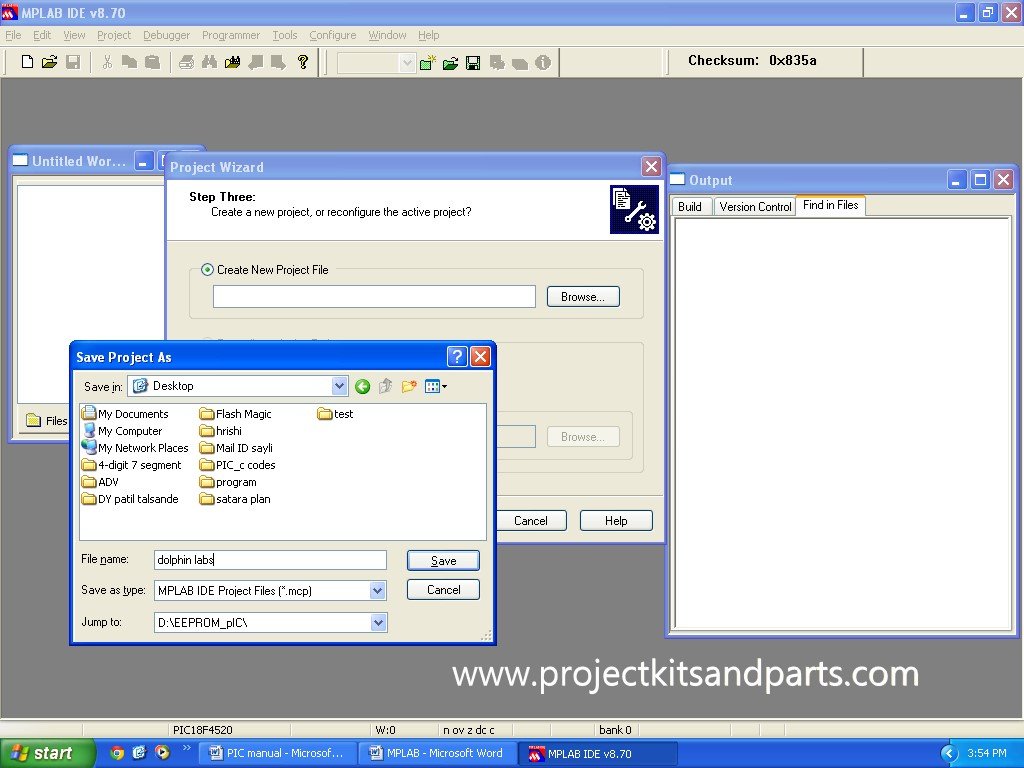Image resolution: width=1024 pixels, height=768 pixels.
Task: Switch to the Version Control tab
Action: point(755,207)
